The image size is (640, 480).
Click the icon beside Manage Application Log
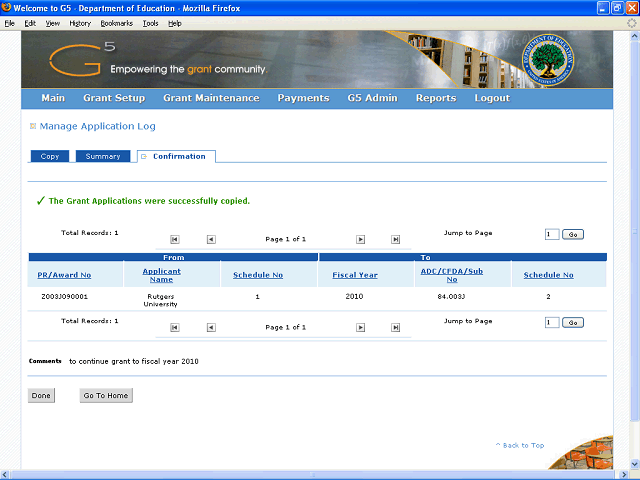(33, 126)
